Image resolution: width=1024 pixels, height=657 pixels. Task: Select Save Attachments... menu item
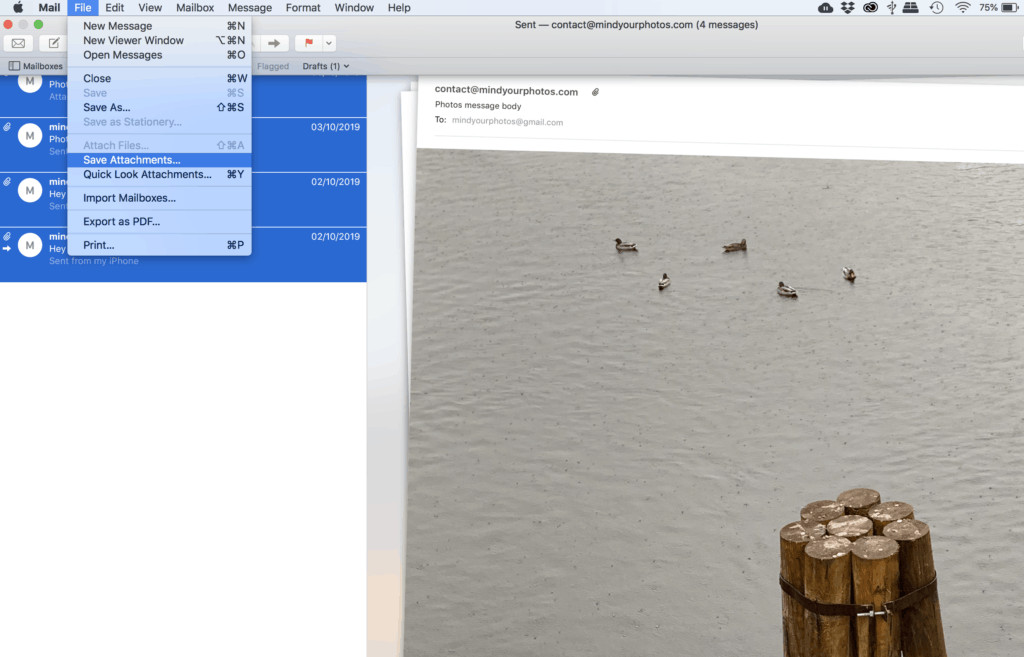tap(159, 160)
